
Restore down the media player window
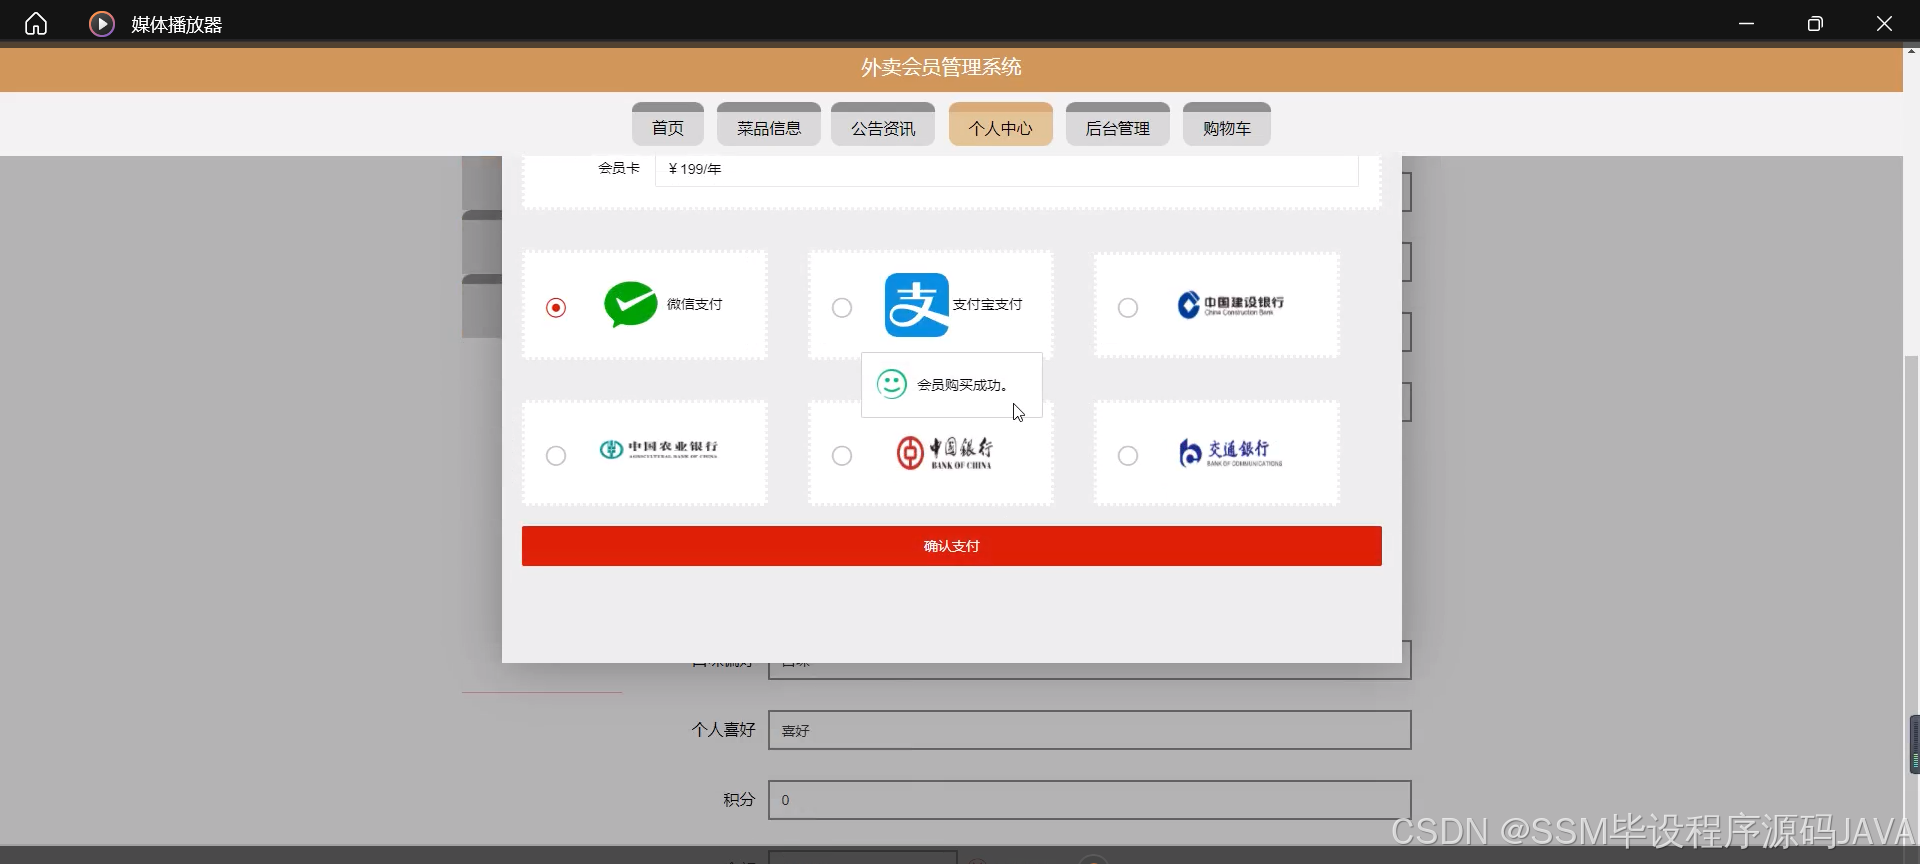click(x=1815, y=23)
